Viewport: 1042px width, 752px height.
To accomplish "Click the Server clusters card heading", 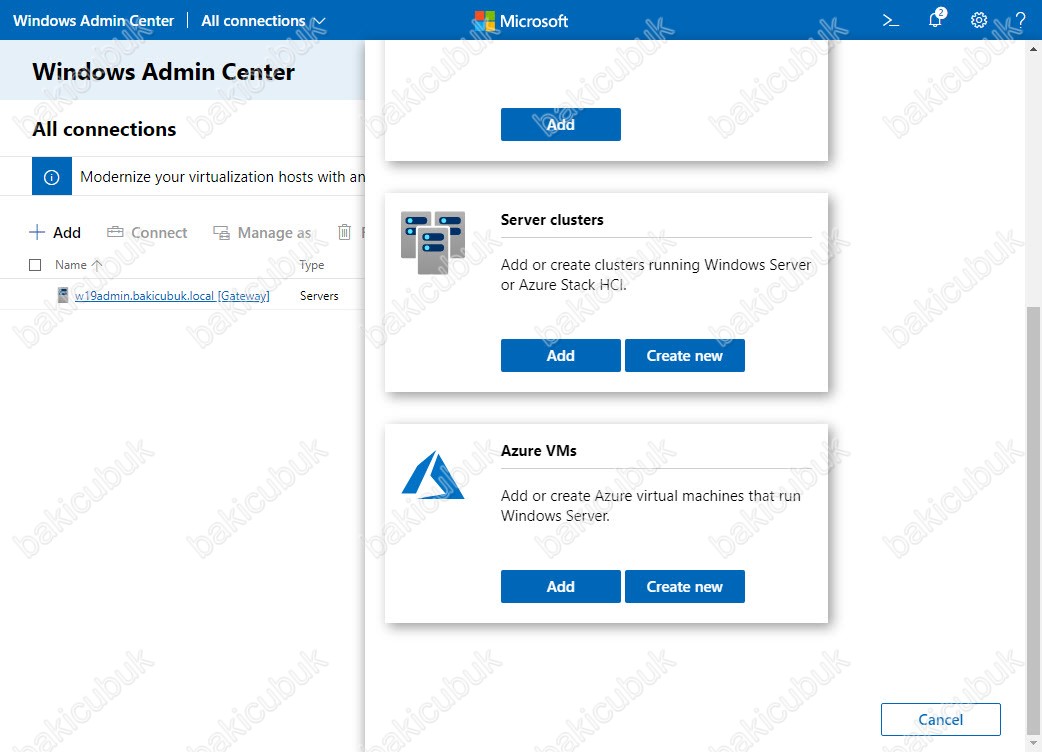I will click(552, 220).
